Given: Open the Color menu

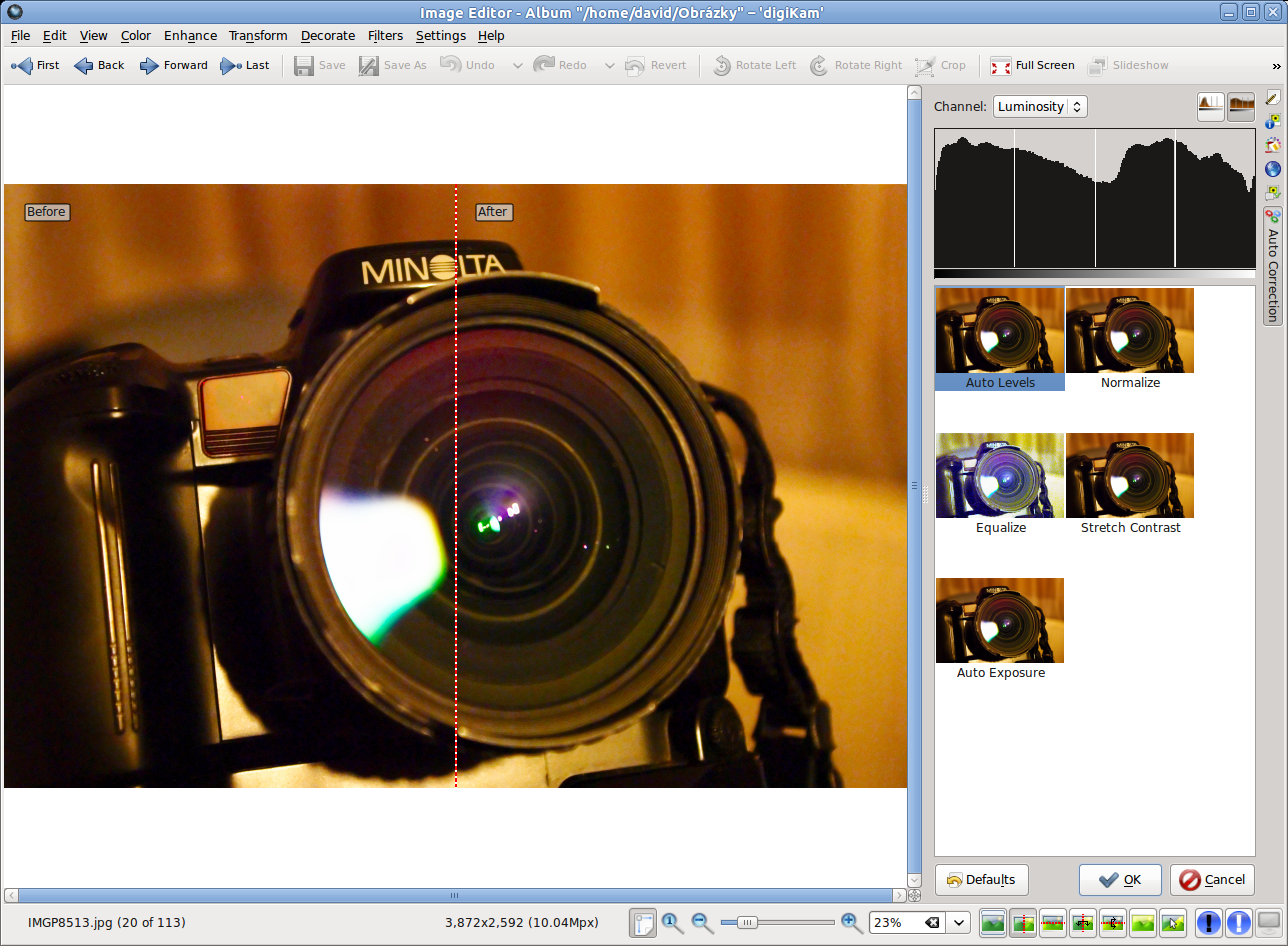Looking at the screenshot, I should [136, 35].
